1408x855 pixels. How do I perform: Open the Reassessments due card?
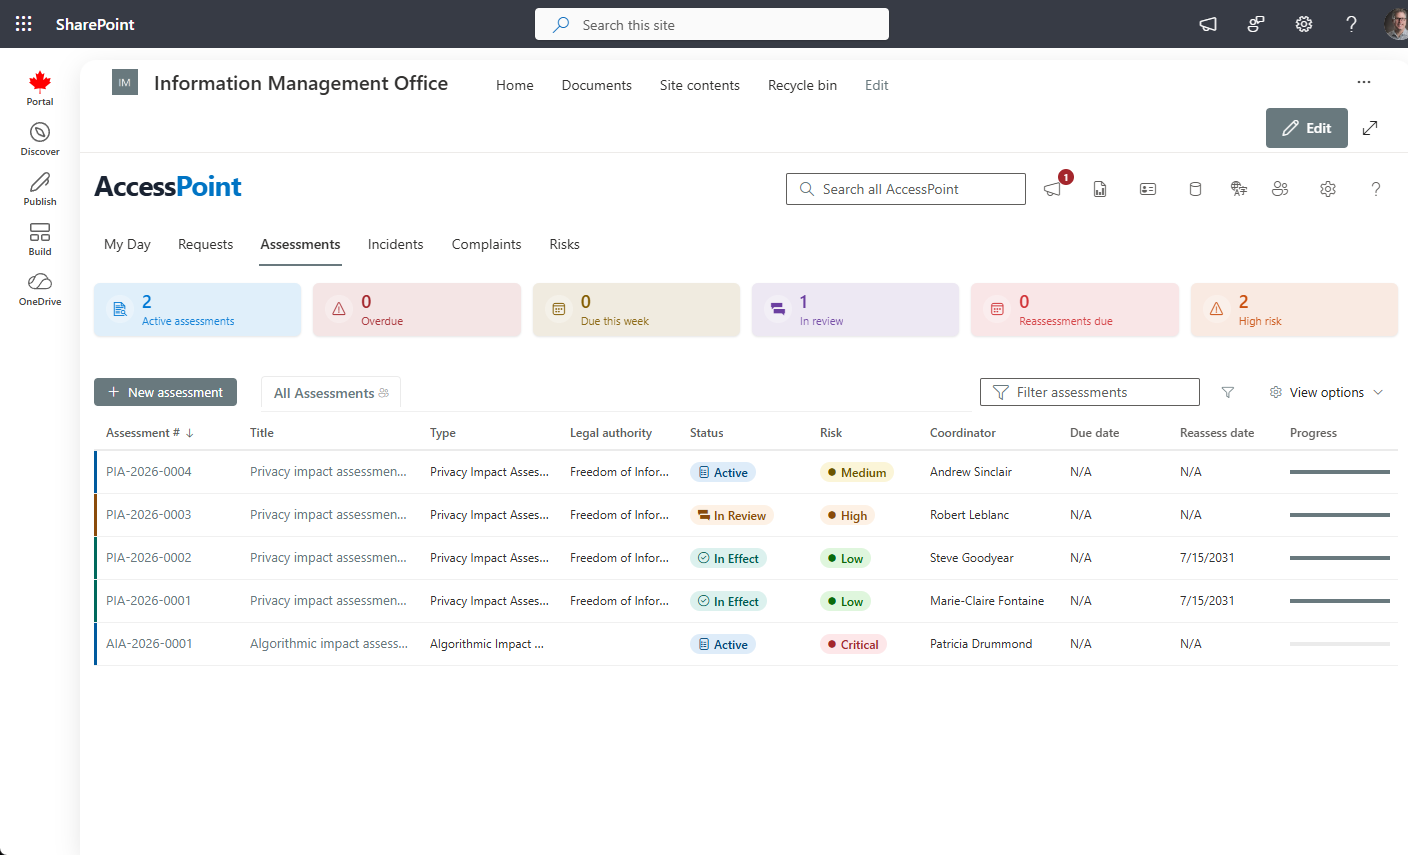(1075, 310)
